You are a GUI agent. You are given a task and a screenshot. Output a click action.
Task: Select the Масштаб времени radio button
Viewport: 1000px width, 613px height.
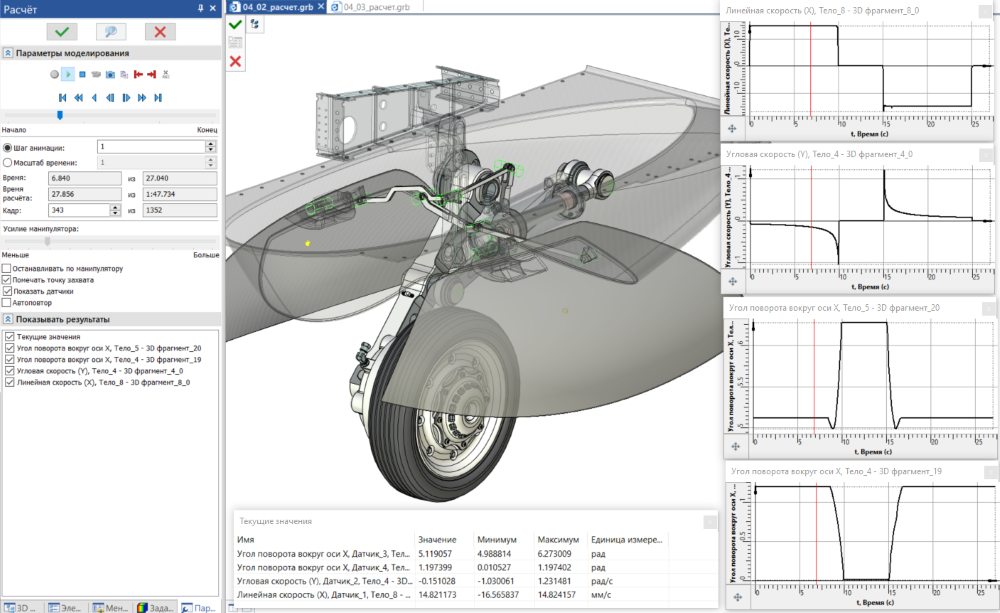[8, 161]
